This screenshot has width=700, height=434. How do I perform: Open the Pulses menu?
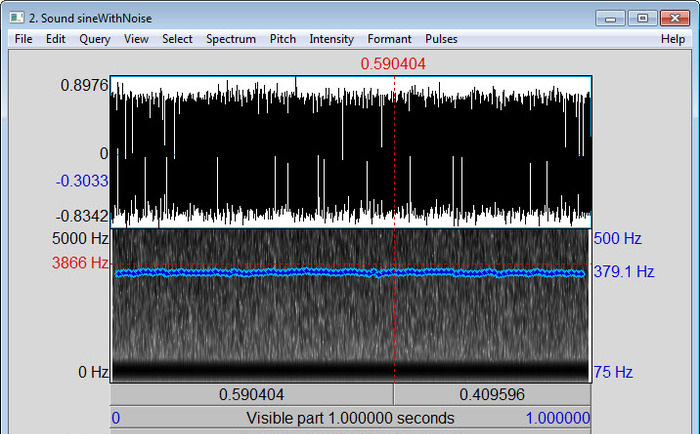click(441, 39)
